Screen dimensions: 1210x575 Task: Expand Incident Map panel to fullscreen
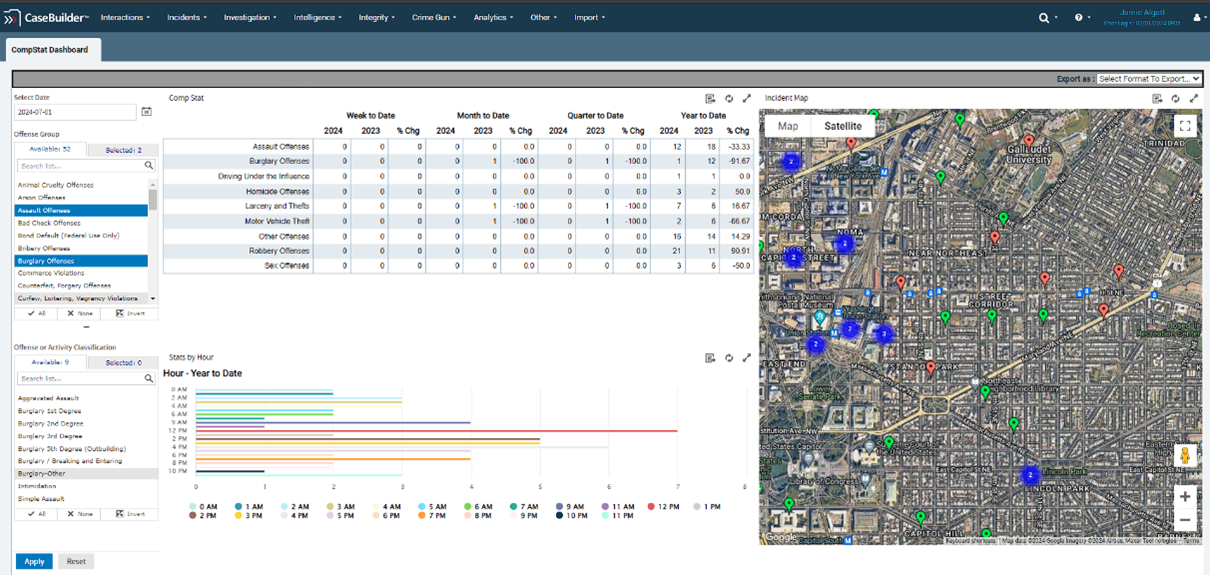tap(1194, 98)
